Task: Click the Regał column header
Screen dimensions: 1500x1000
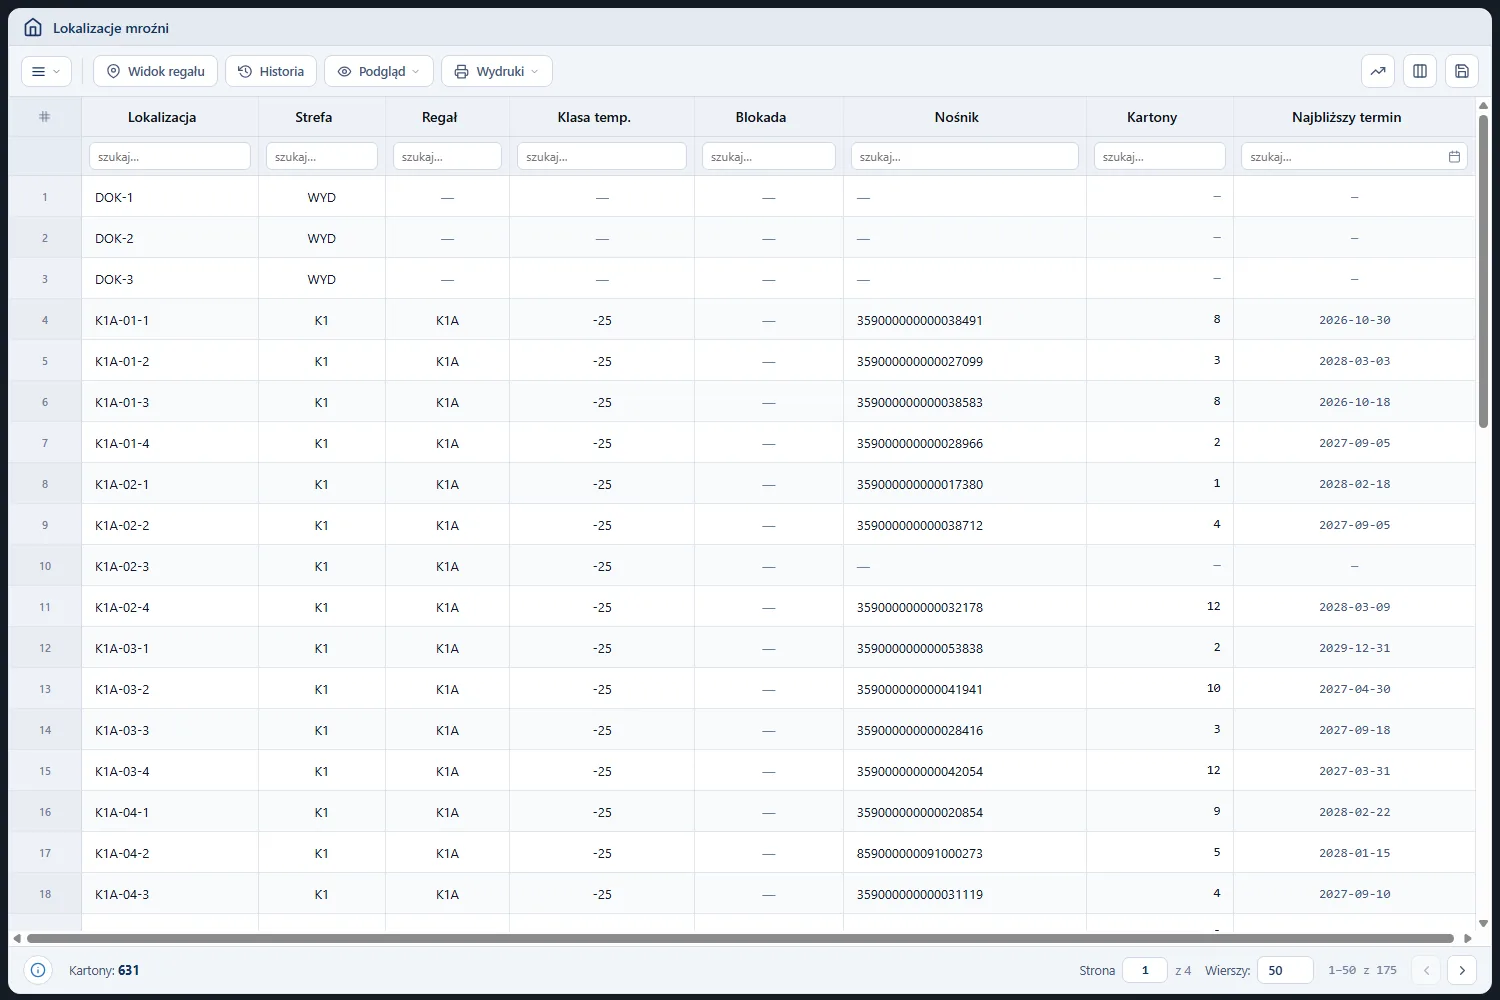Action: (x=439, y=117)
